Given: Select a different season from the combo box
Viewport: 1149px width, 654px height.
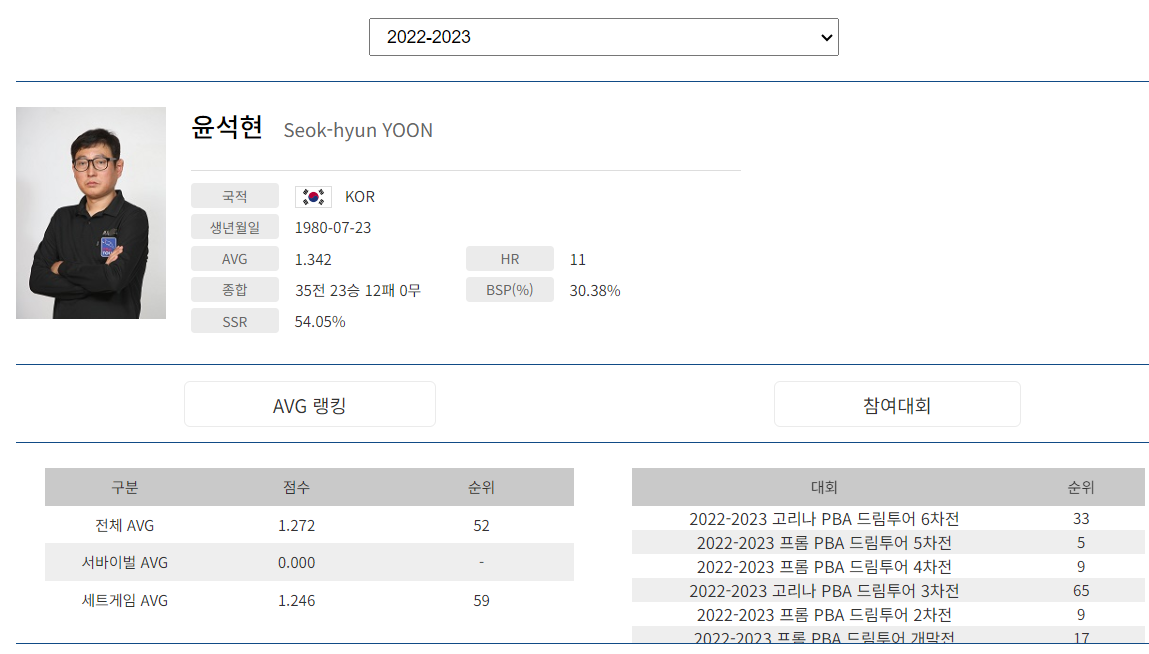Looking at the screenshot, I should tap(603, 36).
